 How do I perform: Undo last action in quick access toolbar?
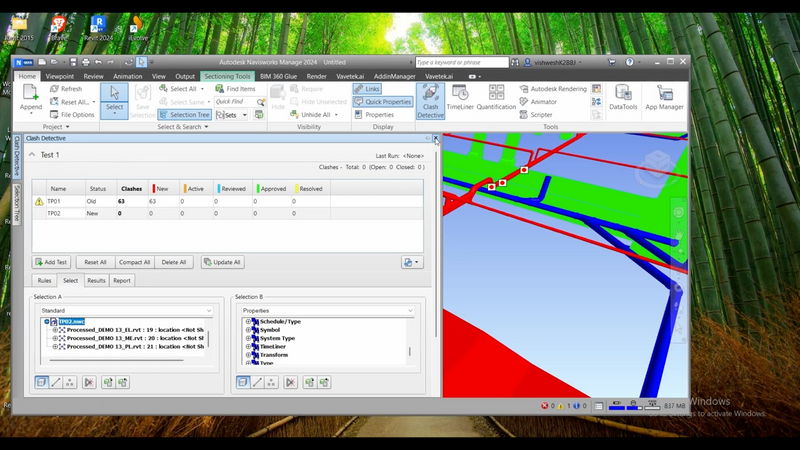98,62
